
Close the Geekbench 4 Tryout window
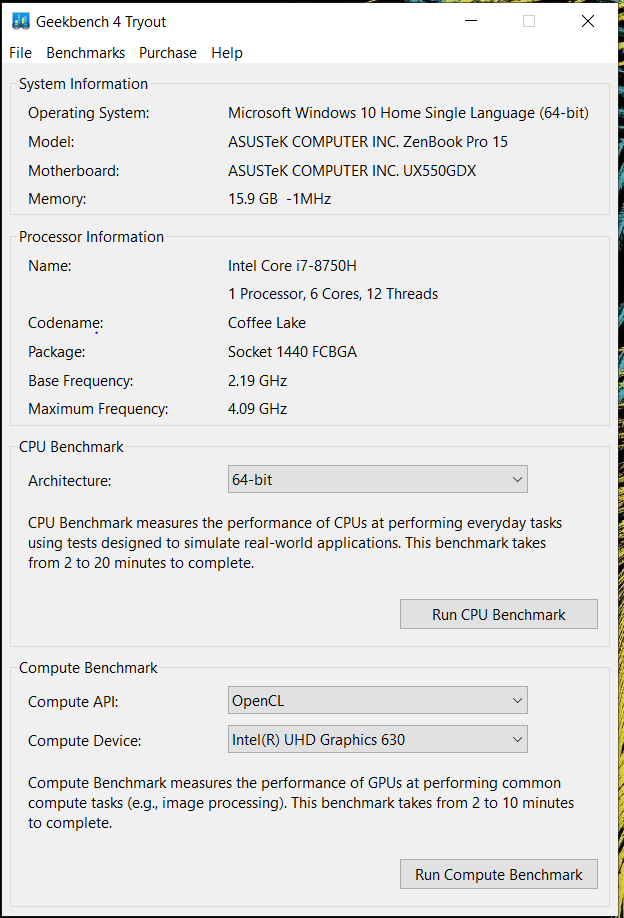pyautogui.click(x=588, y=21)
